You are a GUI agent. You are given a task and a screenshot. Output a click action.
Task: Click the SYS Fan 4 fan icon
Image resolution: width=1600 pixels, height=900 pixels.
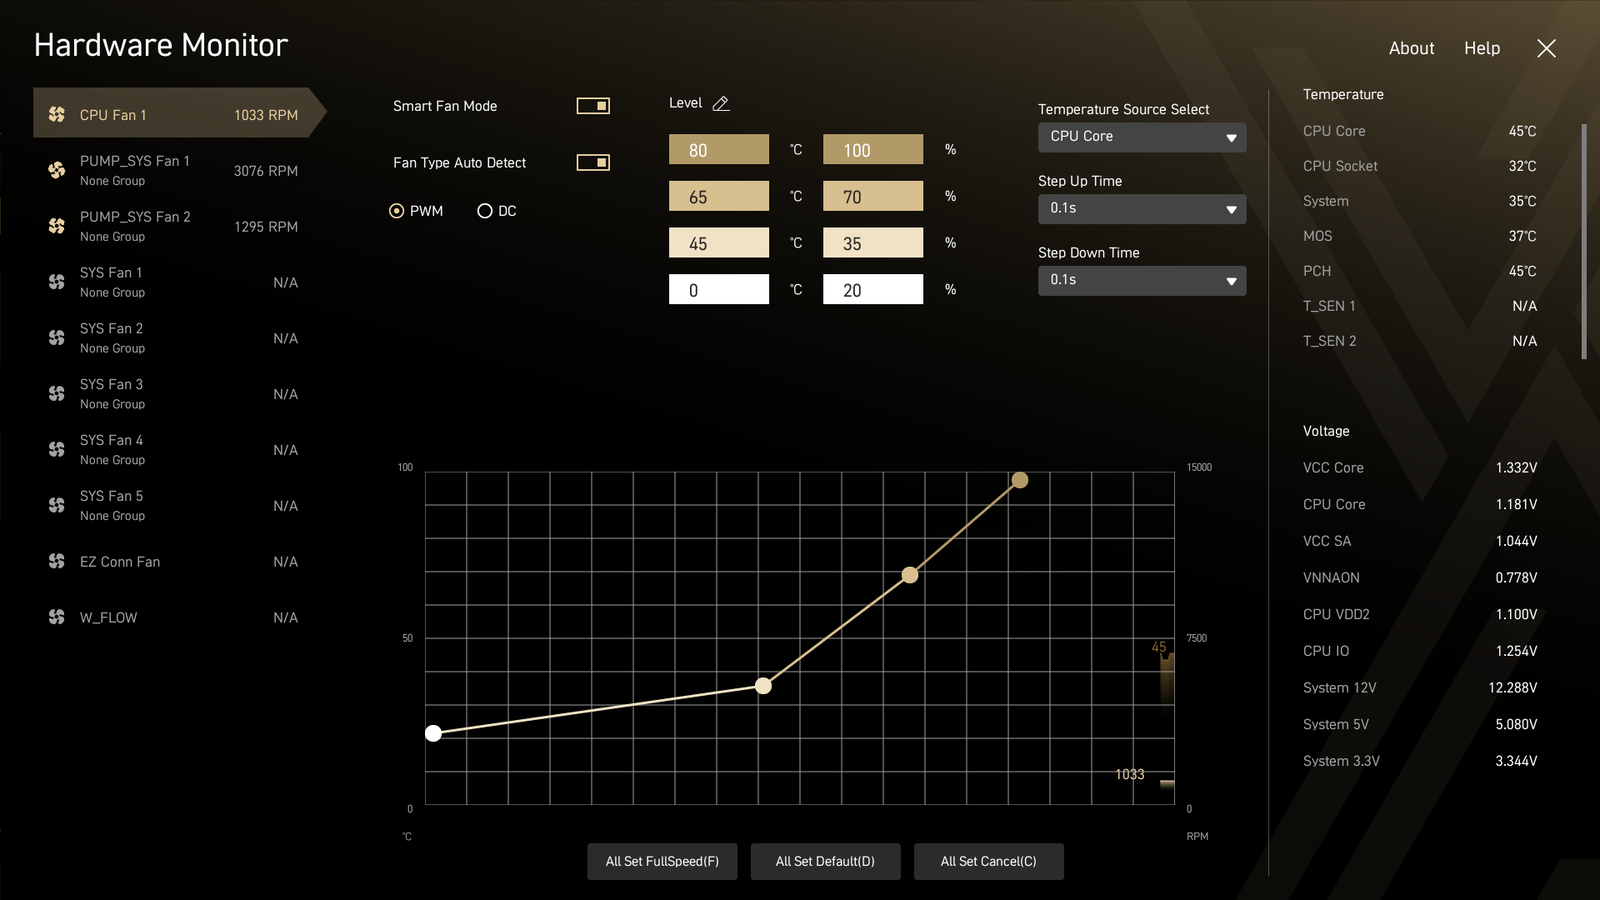point(57,450)
